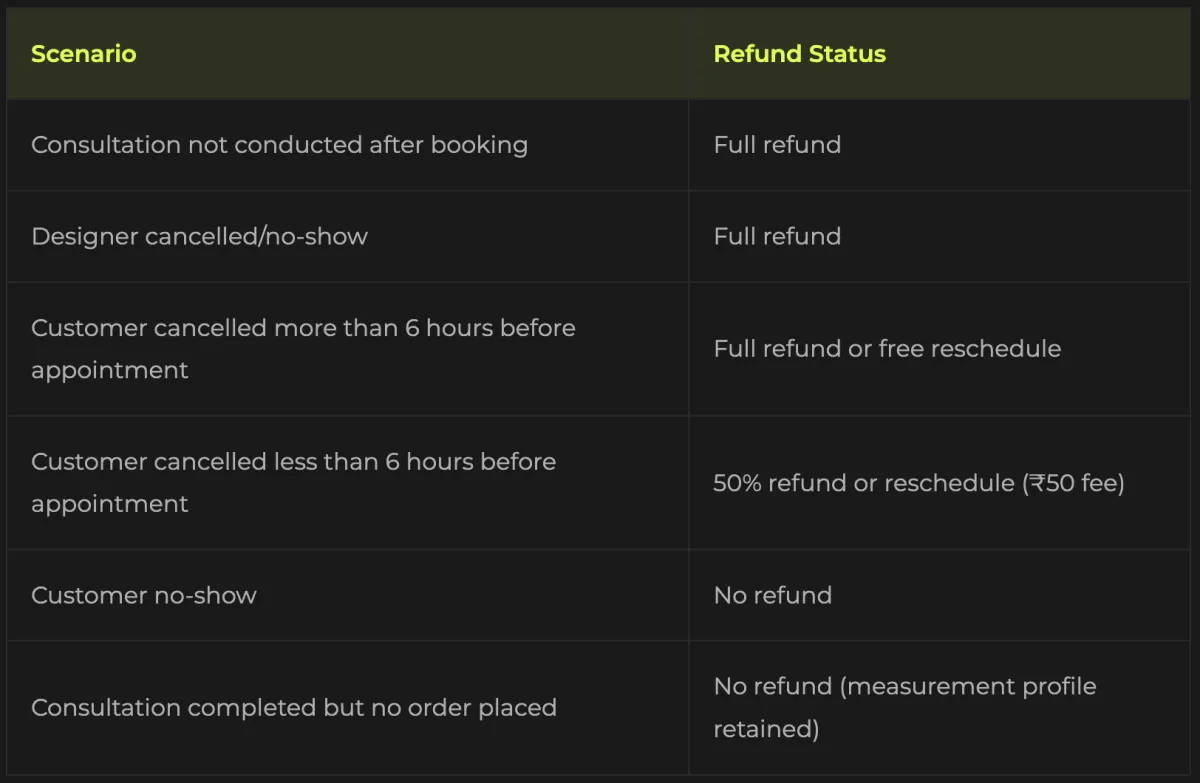Click the '(₹50 fee)' text

pos(1073,483)
